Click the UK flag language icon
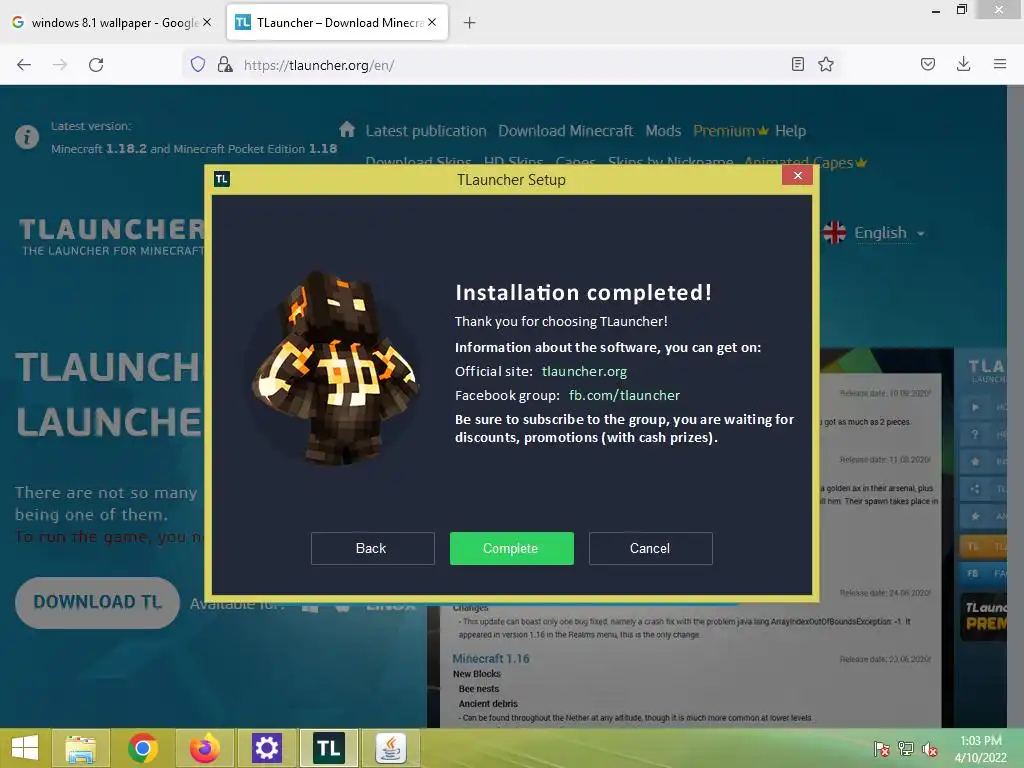Viewport: 1024px width, 768px height. coord(835,232)
